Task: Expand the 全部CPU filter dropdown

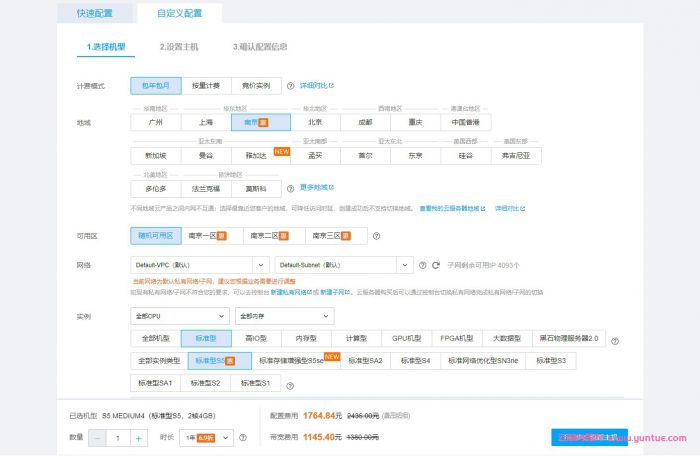Action: (x=178, y=316)
